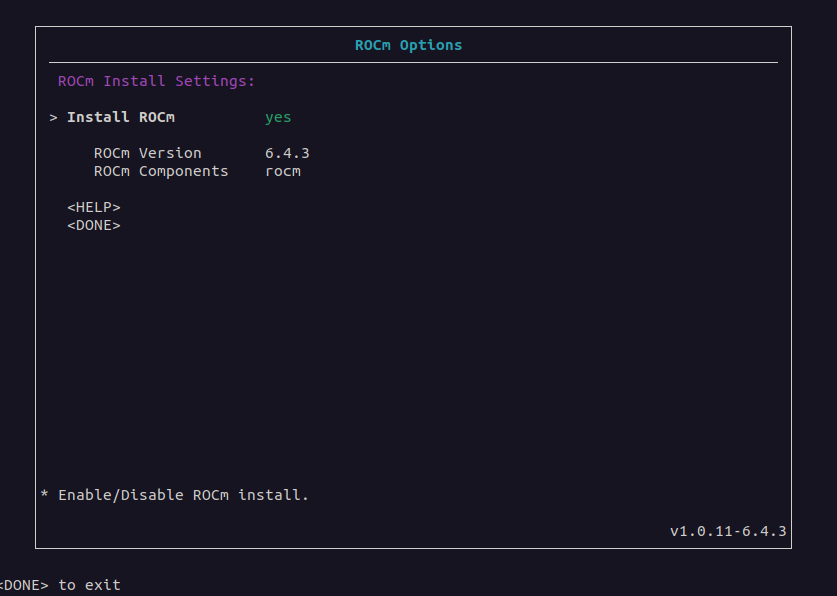Click the ROCm Options title

[408, 45]
